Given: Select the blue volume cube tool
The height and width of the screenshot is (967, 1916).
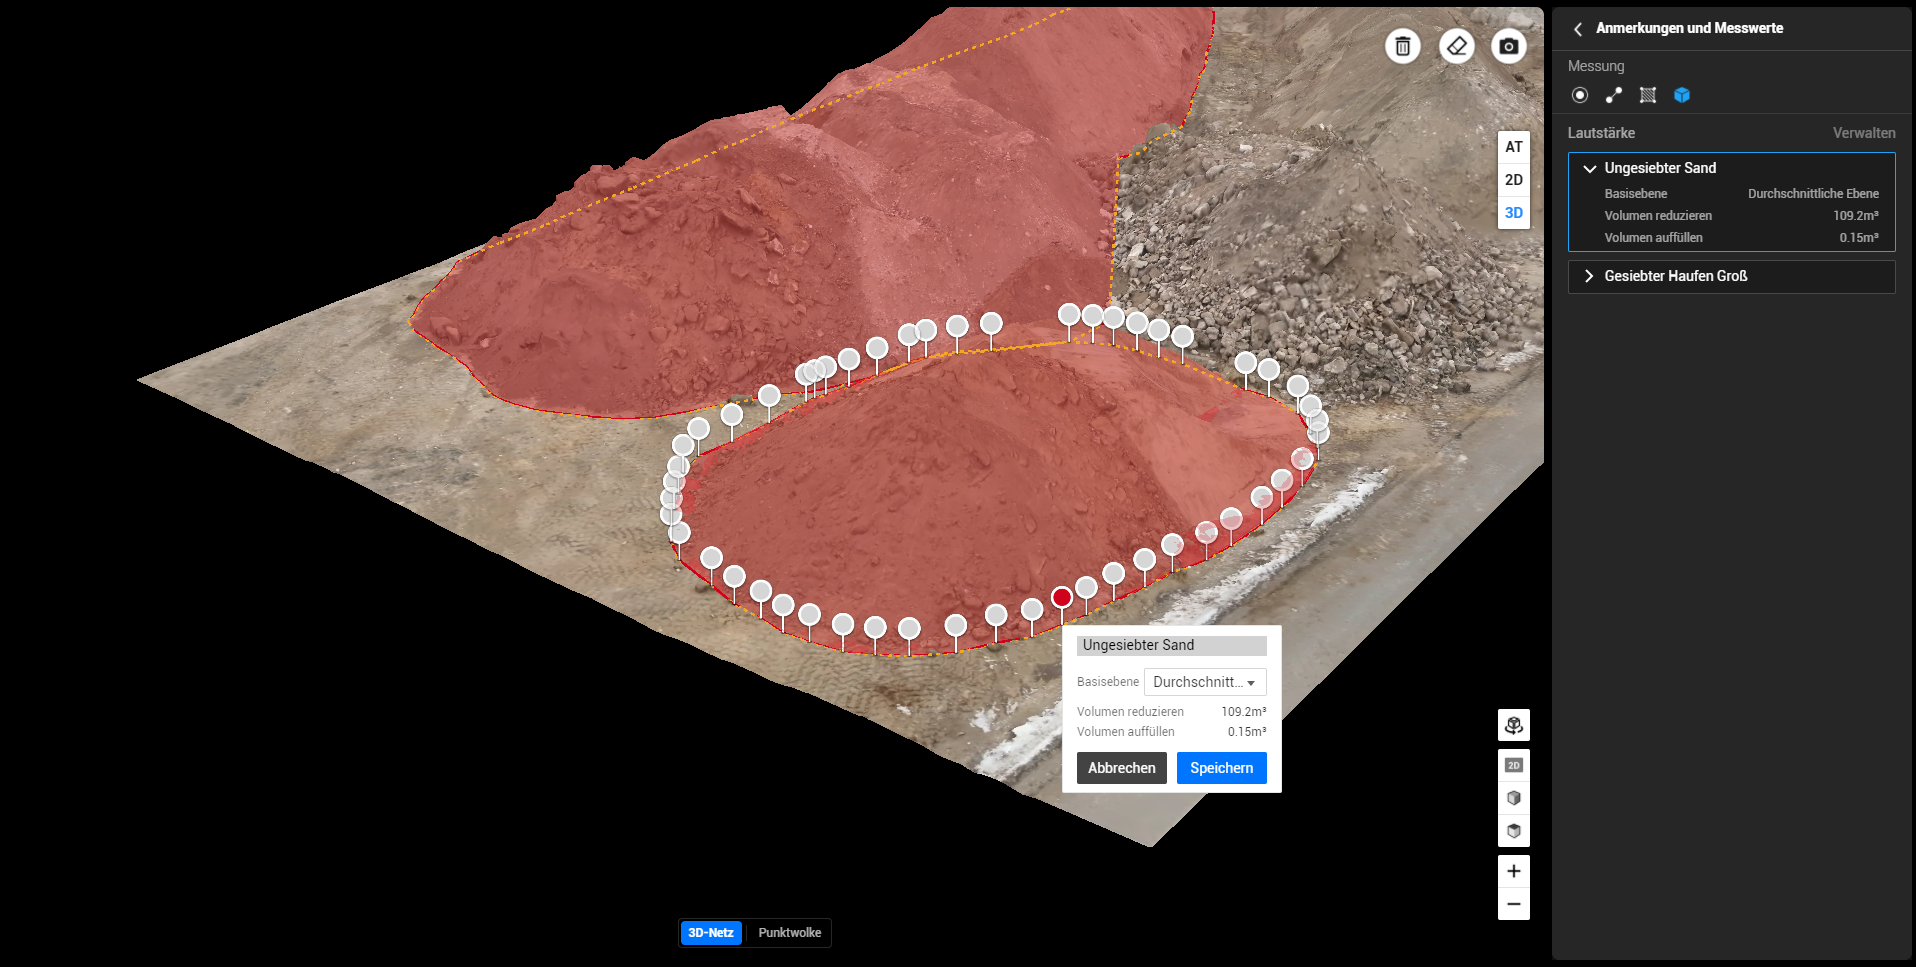Looking at the screenshot, I should (x=1682, y=95).
